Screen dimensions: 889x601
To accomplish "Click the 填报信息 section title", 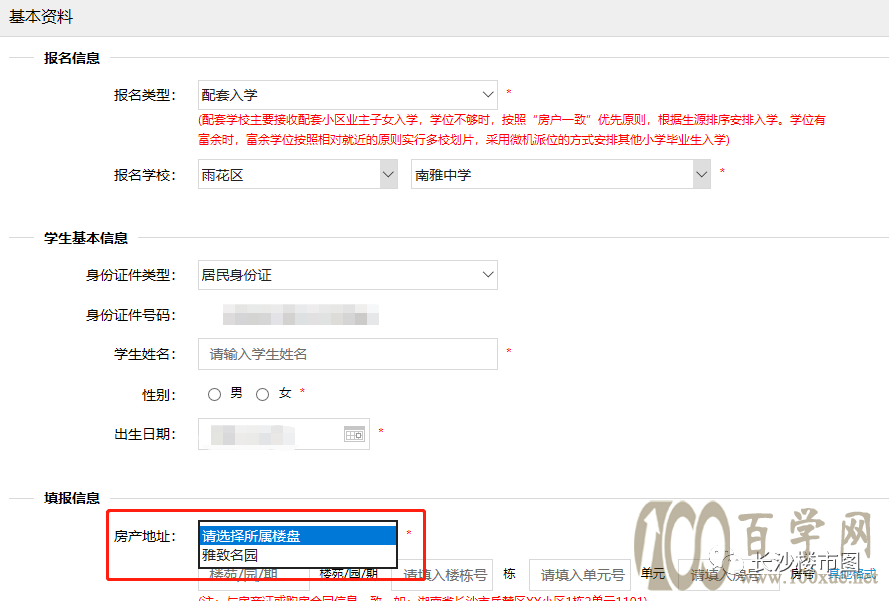I will click(x=72, y=498).
